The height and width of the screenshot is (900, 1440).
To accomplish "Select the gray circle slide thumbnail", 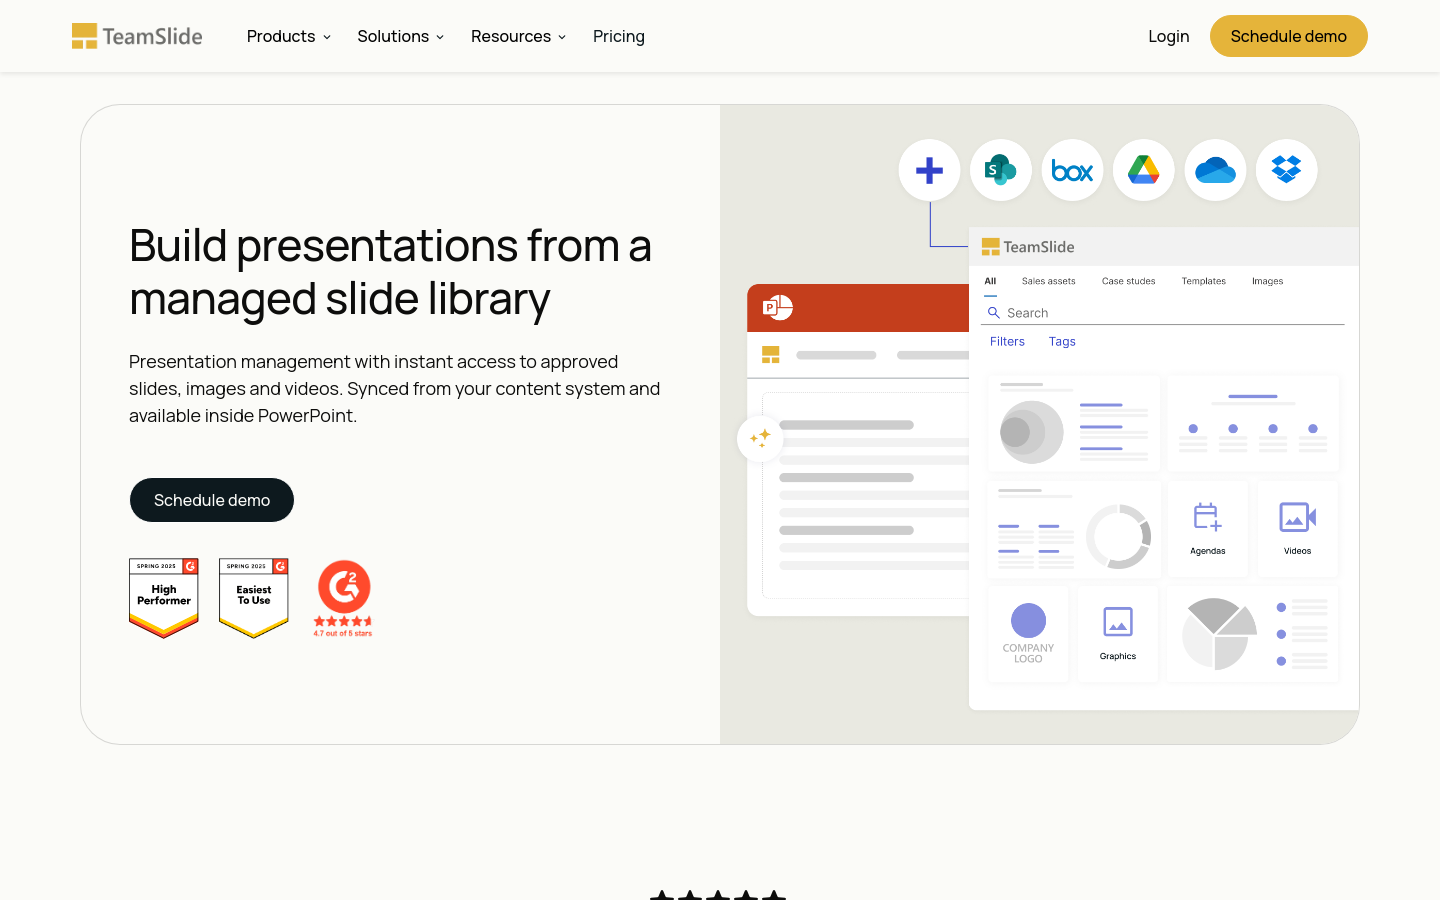I will (x=1074, y=424).
